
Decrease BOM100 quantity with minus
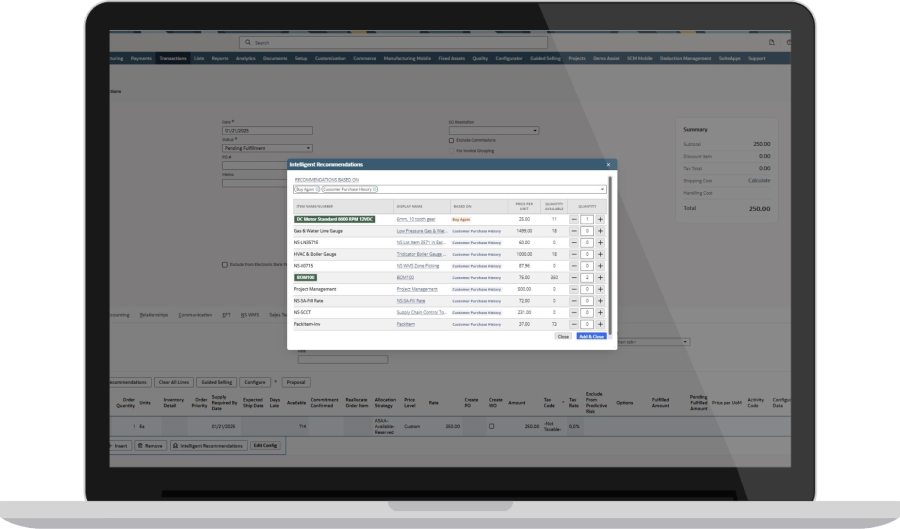pos(573,278)
